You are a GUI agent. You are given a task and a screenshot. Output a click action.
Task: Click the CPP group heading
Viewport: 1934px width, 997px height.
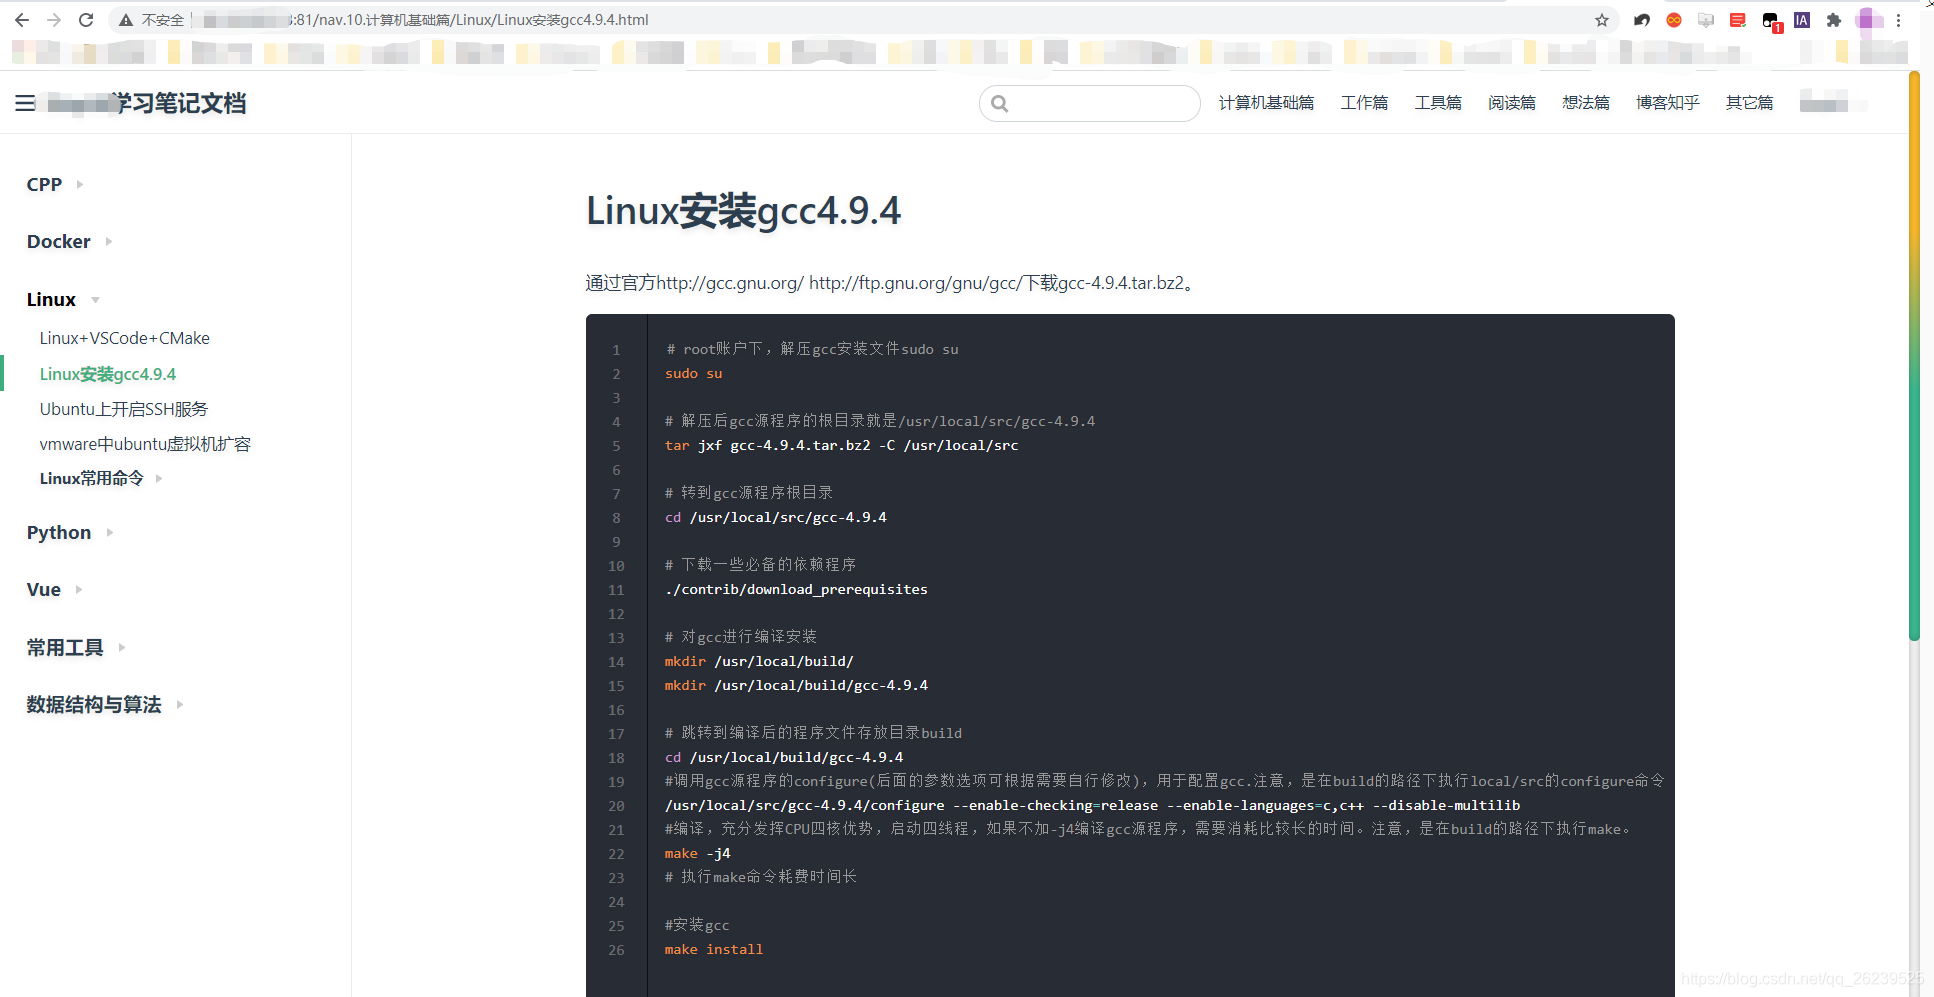(44, 184)
